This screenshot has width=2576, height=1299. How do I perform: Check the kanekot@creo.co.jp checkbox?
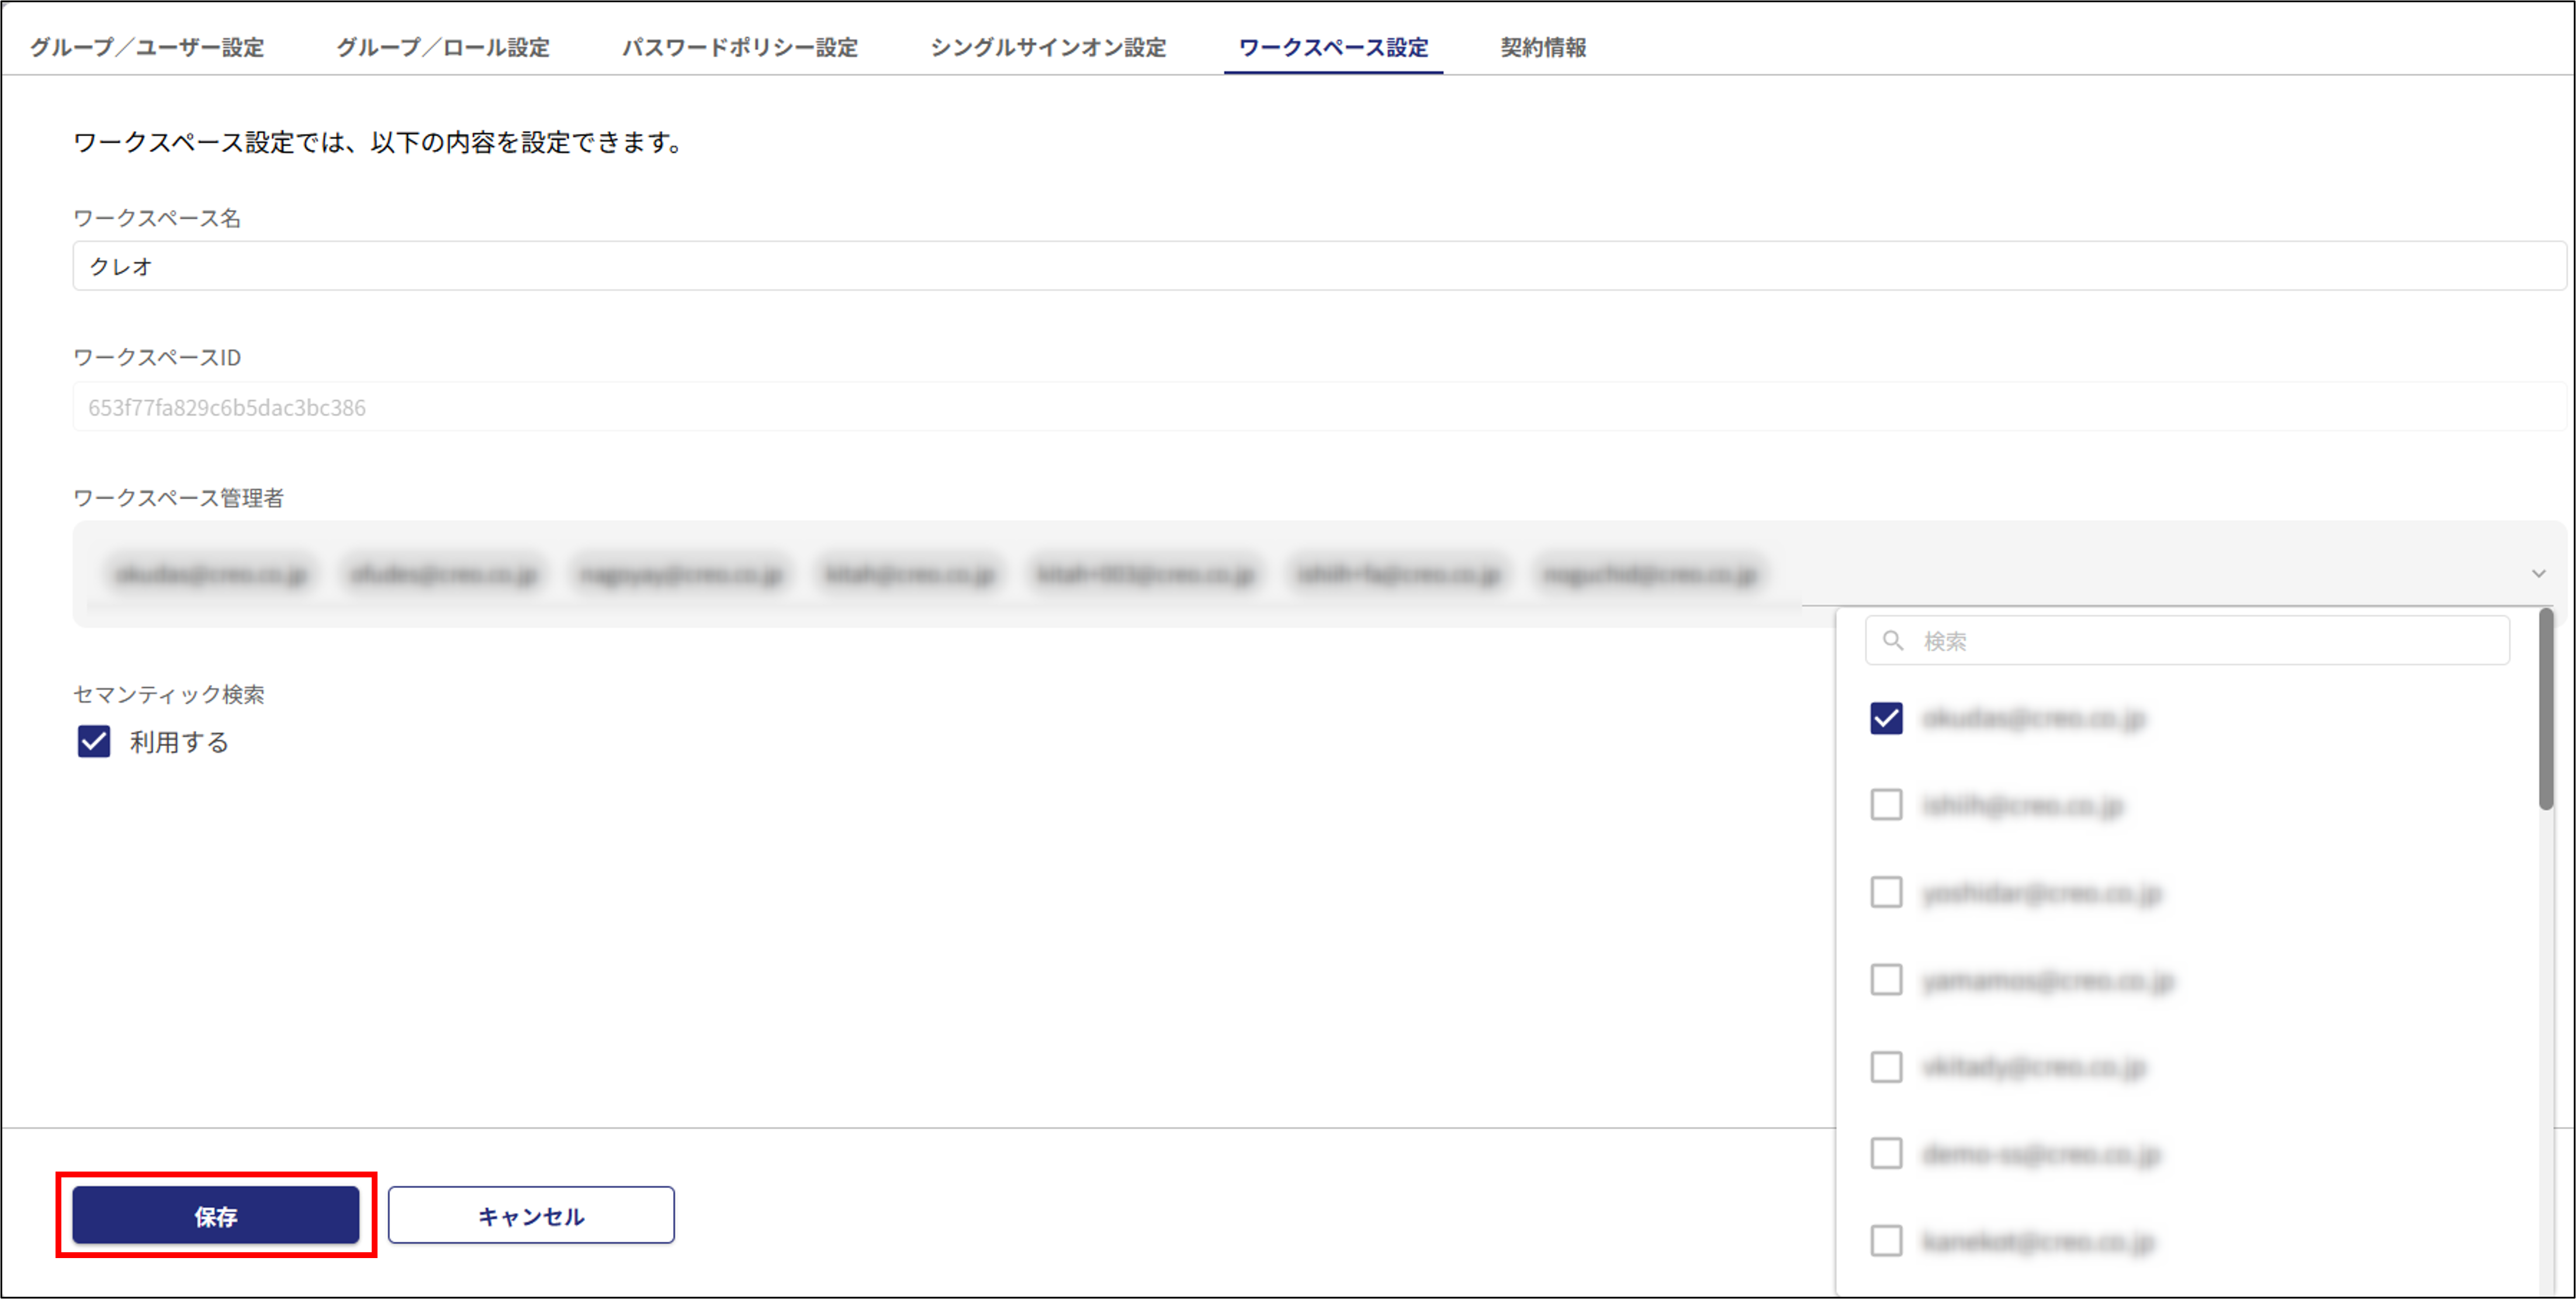1886,1241
